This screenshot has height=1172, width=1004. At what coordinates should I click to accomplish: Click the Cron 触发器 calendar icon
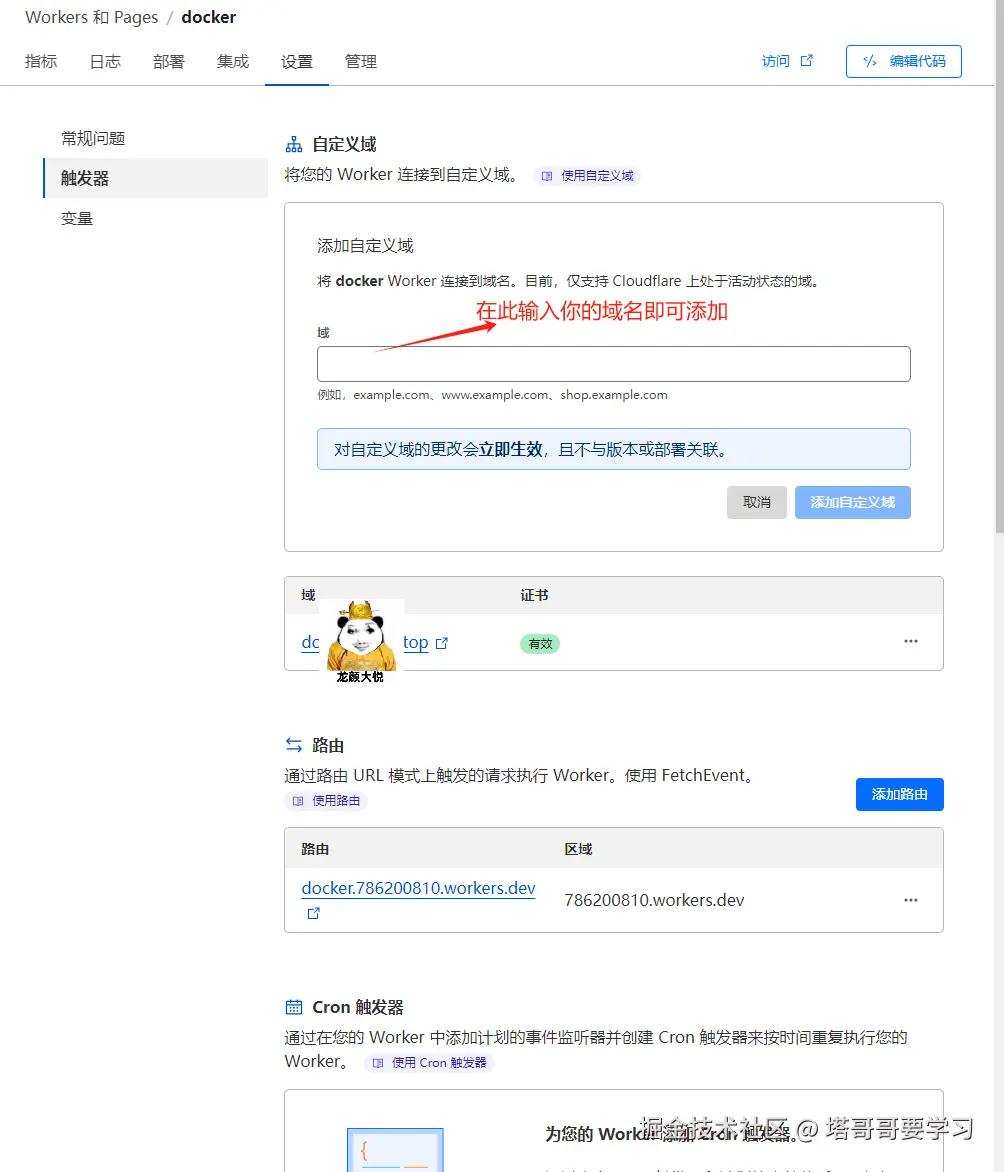click(294, 1007)
